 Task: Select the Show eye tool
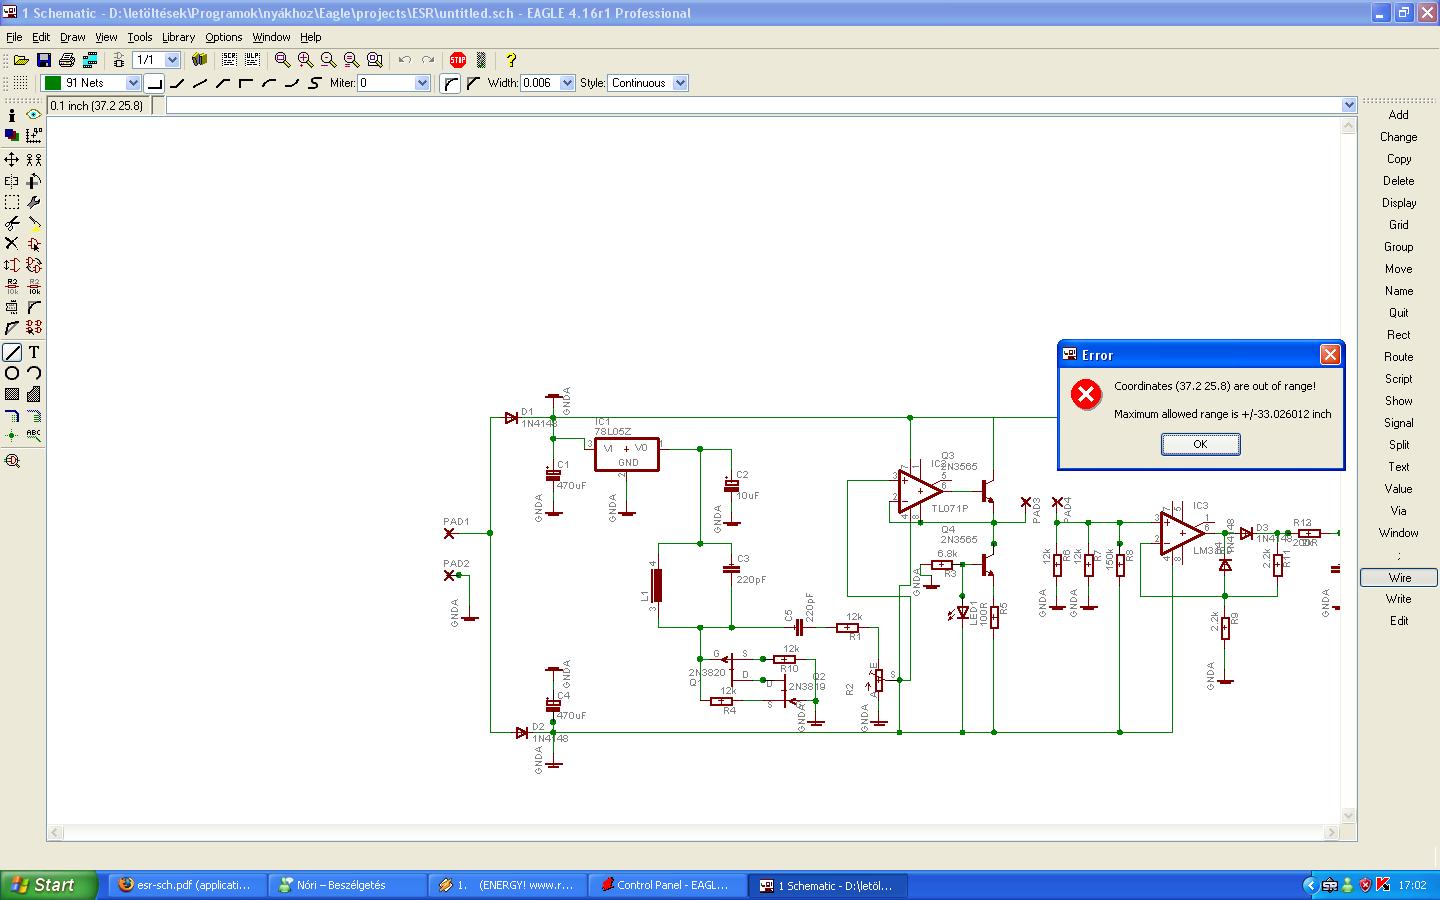click(x=34, y=115)
